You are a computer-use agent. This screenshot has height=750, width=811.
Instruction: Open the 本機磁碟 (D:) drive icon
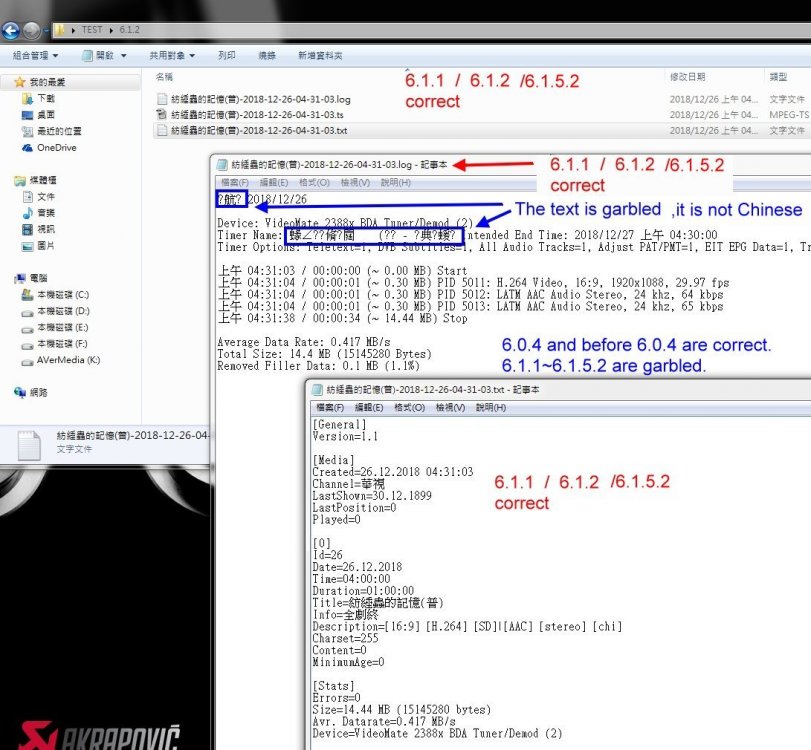click(x=28, y=312)
